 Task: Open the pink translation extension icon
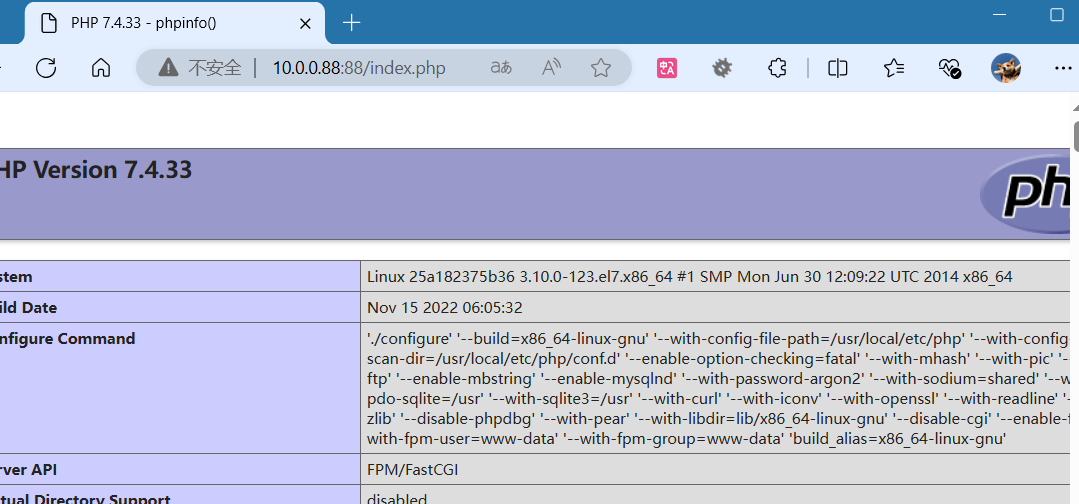click(667, 68)
